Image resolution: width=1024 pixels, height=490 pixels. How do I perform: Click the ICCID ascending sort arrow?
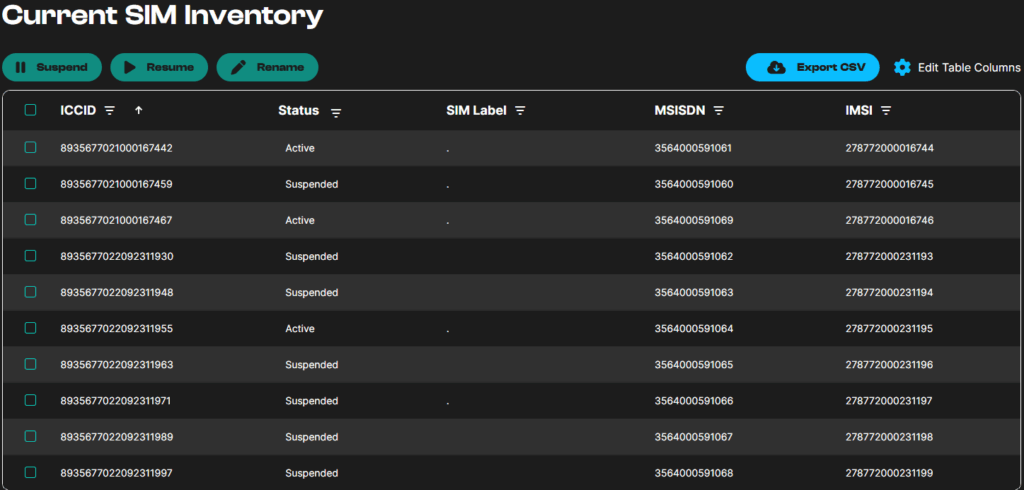[138, 110]
